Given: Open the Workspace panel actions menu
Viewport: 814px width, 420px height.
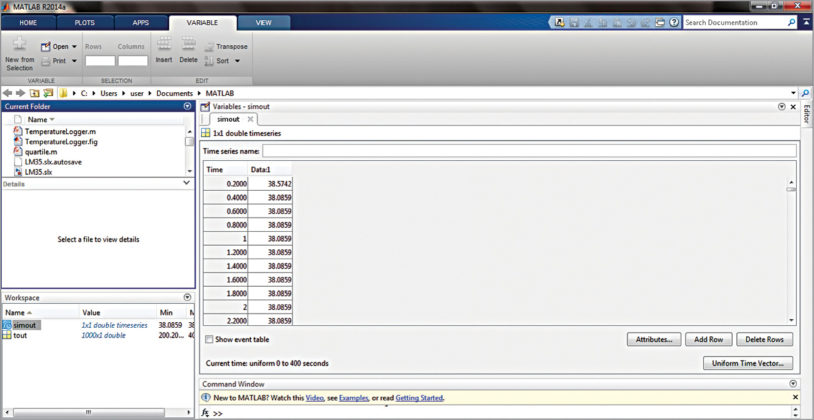Looking at the screenshot, I should coord(187,298).
